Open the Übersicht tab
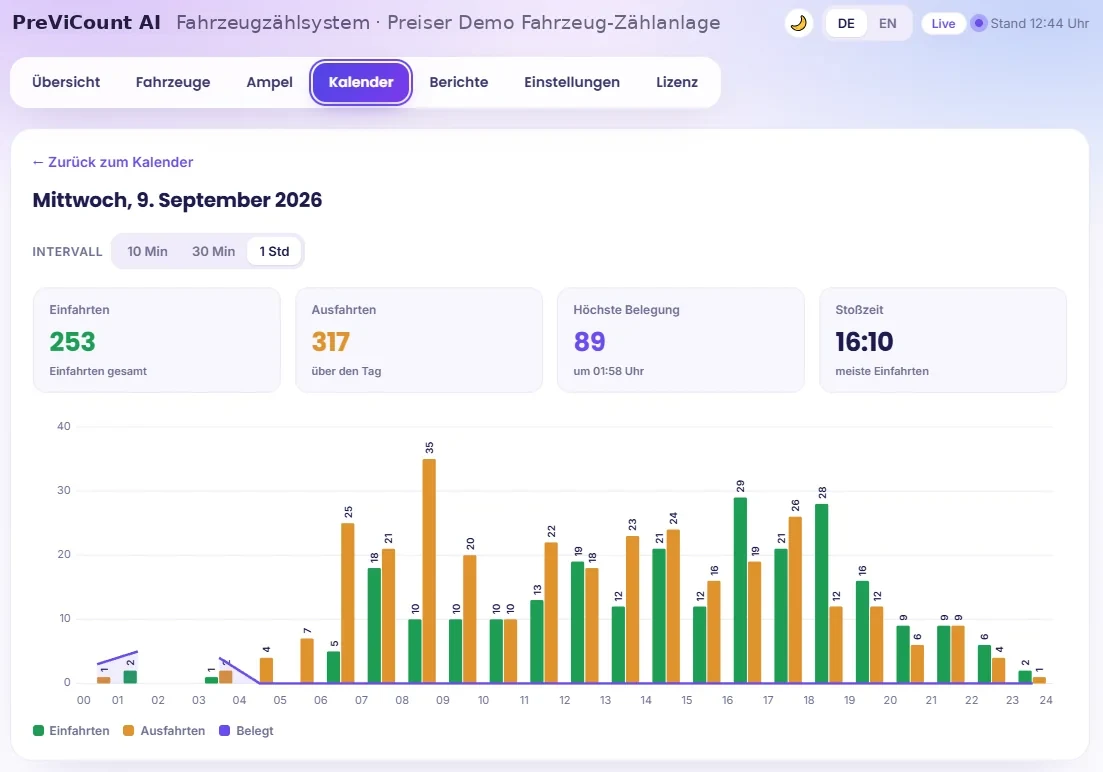 point(66,82)
